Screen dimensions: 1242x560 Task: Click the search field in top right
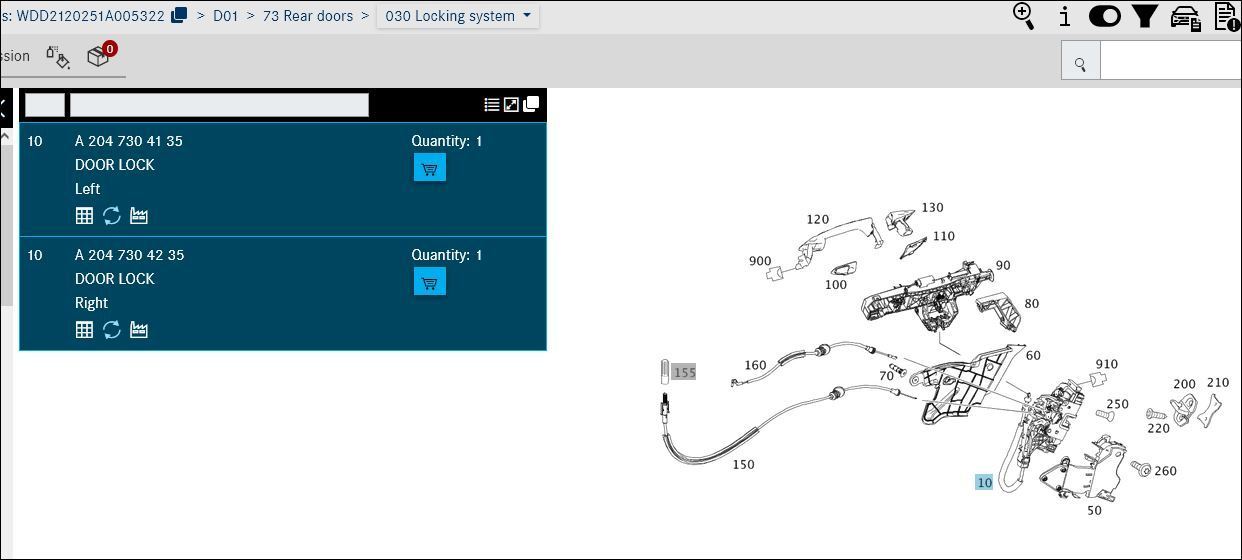[1170, 61]
